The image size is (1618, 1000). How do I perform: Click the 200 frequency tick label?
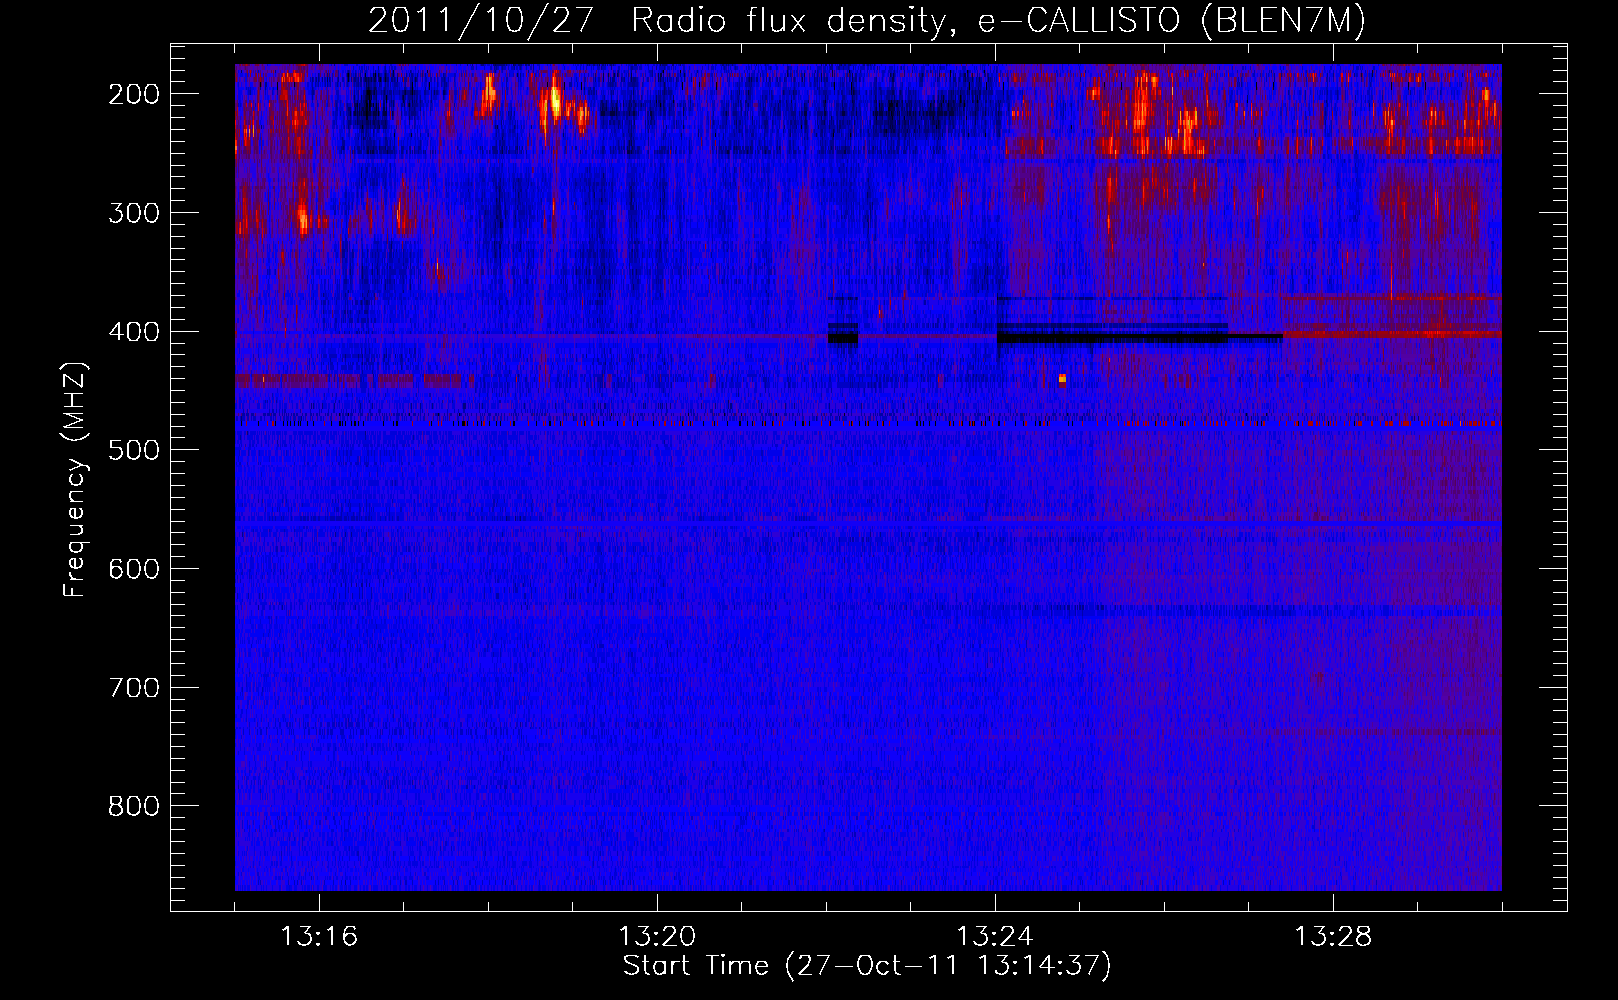pos(134,94)
